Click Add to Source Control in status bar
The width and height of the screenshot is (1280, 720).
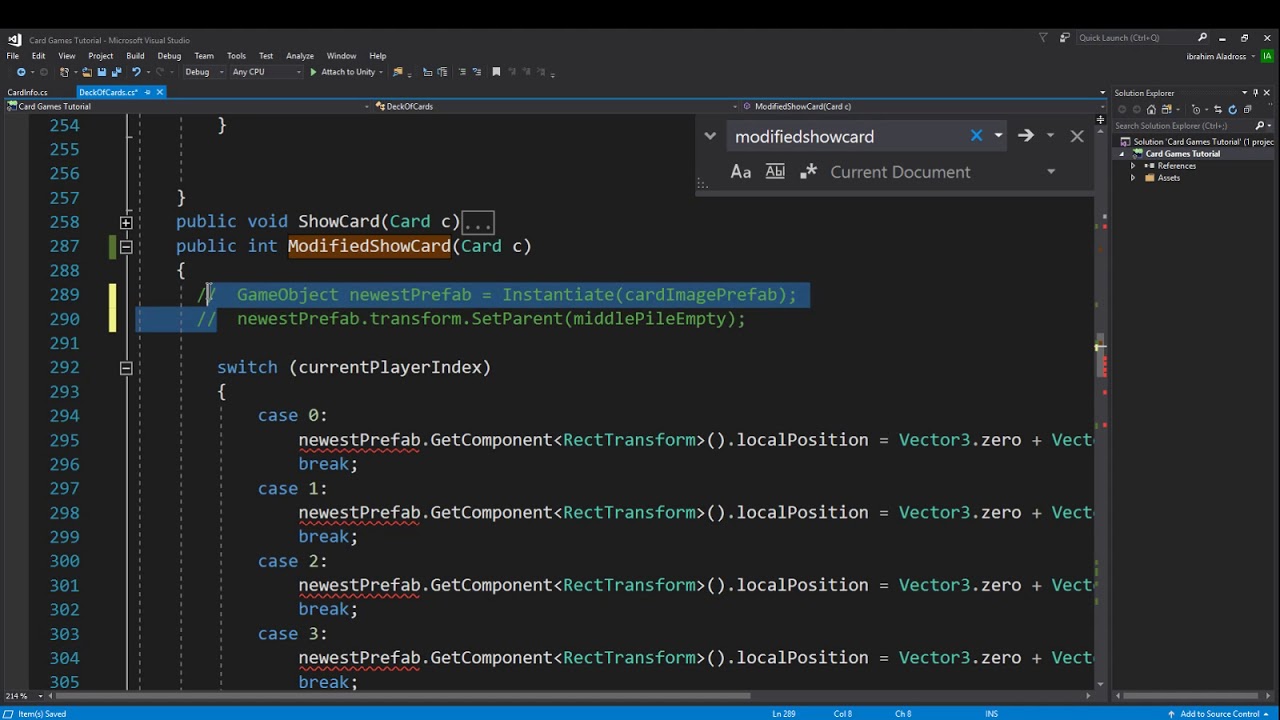1219,714
